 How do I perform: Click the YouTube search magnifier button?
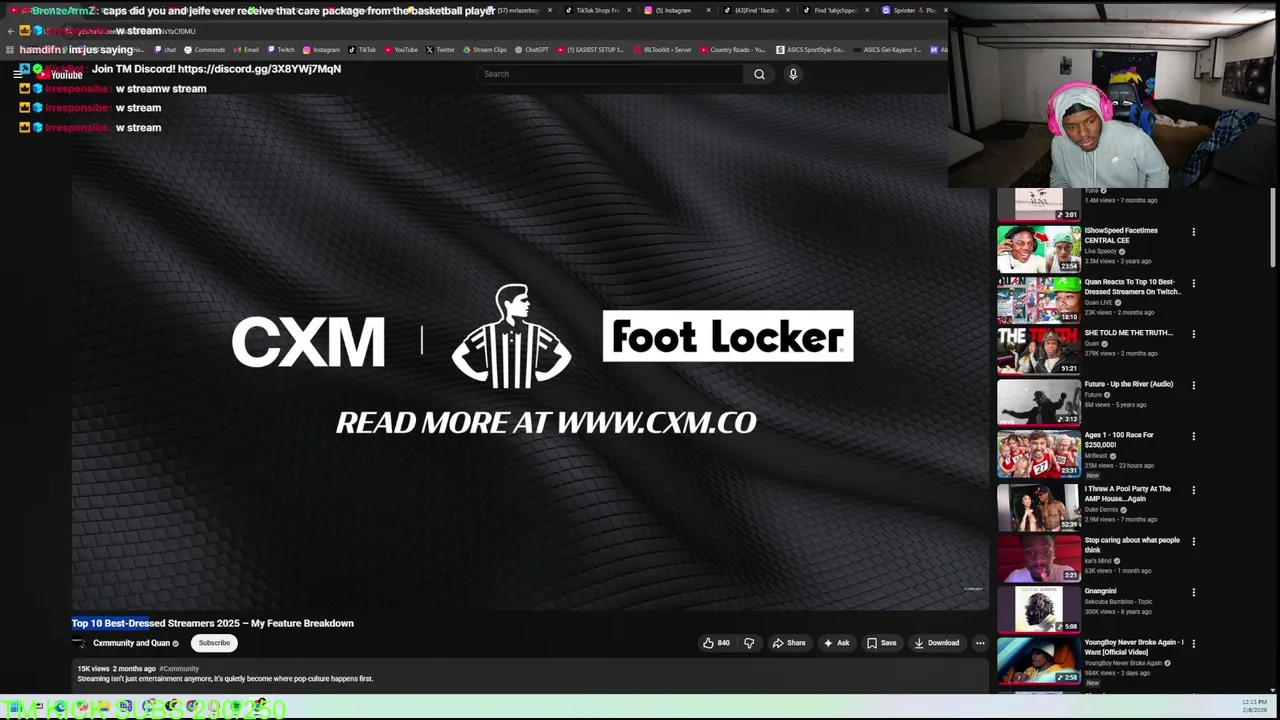pyautogui.click(x=759, y=74)
